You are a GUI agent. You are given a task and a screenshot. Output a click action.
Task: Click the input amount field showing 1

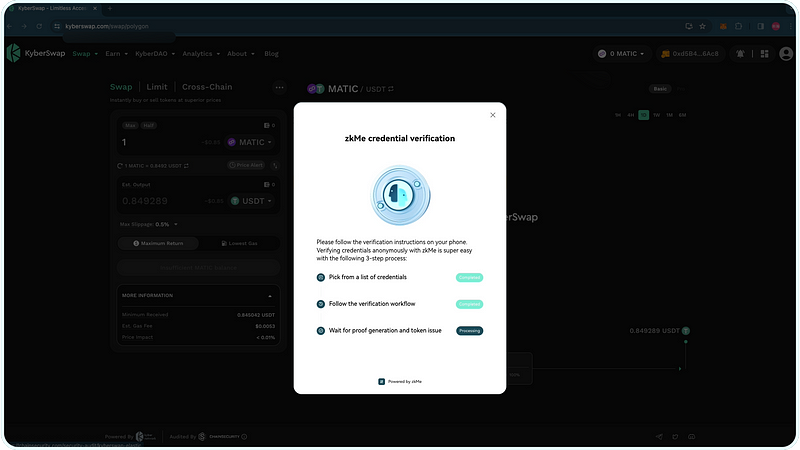point(158,142)
